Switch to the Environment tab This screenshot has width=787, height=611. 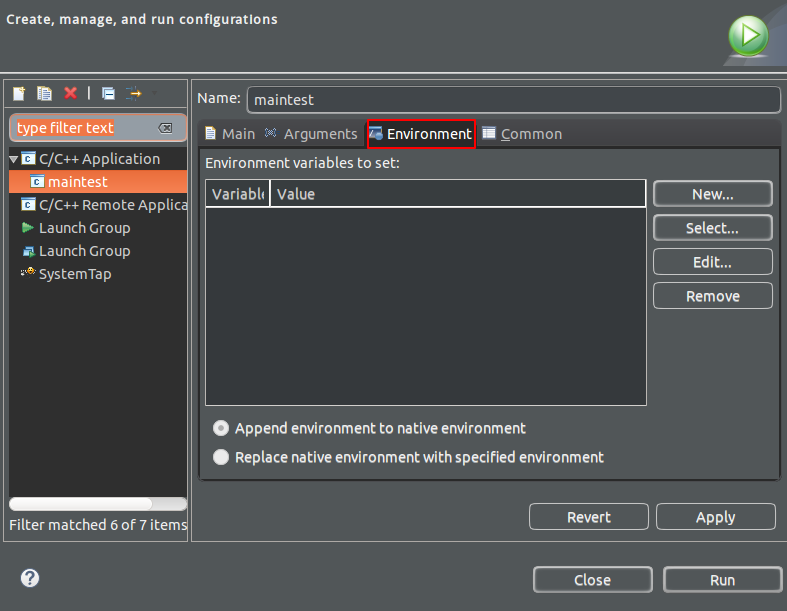pyautogui.click(x=421, y=134)
